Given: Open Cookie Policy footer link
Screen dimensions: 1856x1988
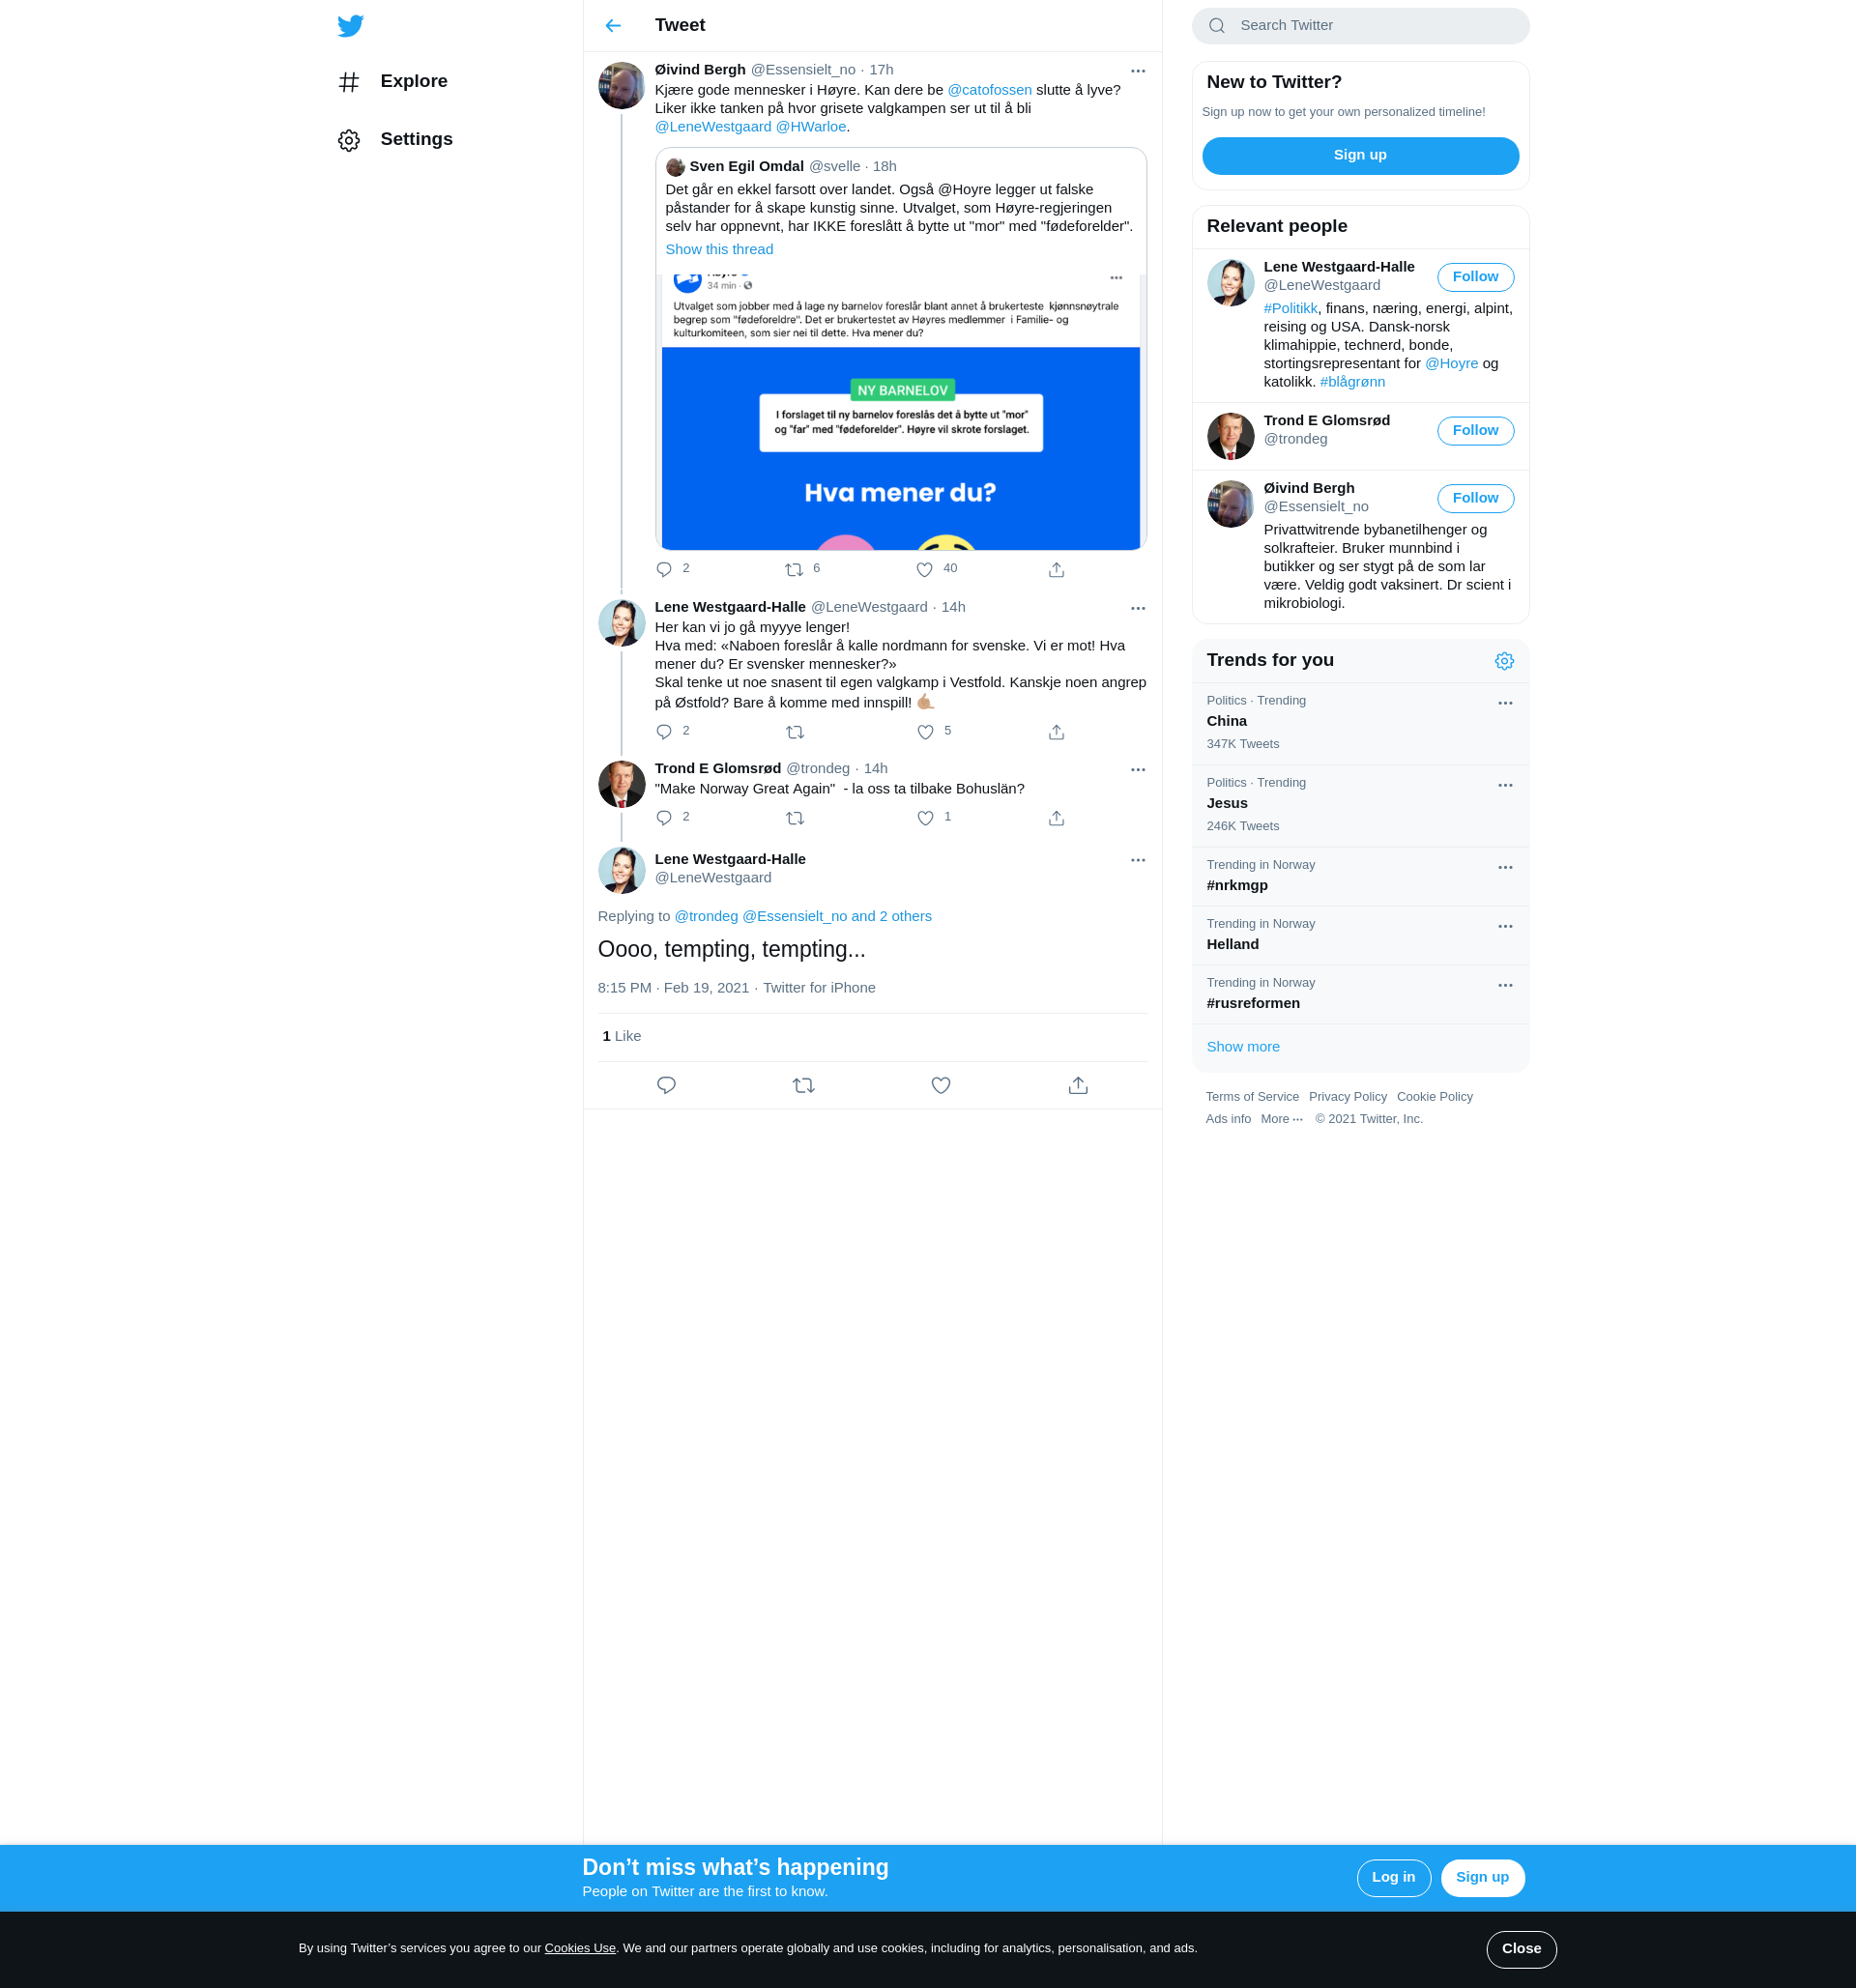Looking at the screenshot, I should point(1434,1097).
